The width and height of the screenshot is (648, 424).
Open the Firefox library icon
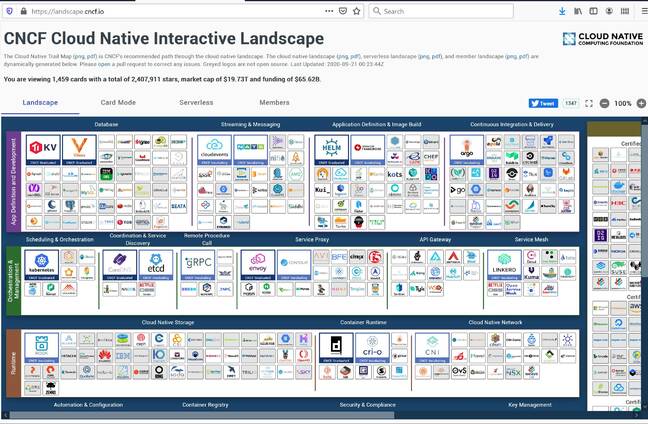coord(578,11)
